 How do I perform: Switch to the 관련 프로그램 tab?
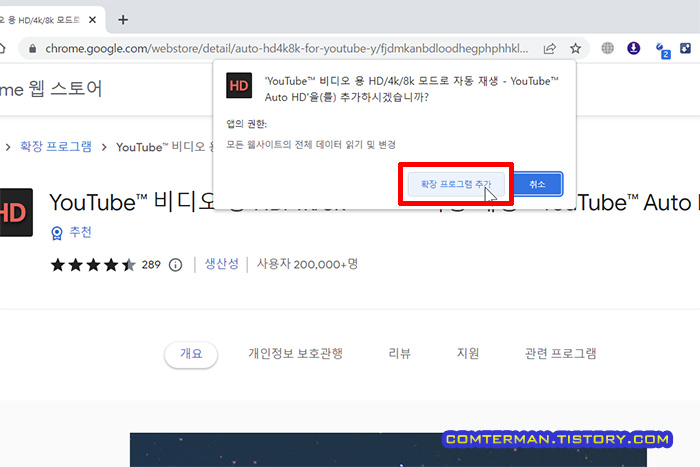point(561,354)
